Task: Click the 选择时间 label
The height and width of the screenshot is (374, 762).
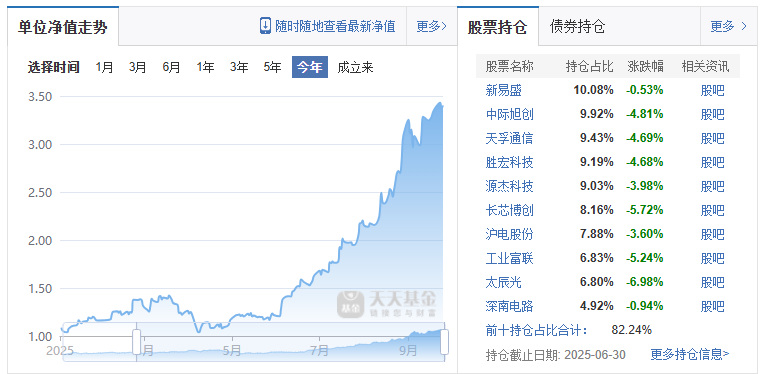Action: (53, 67)
